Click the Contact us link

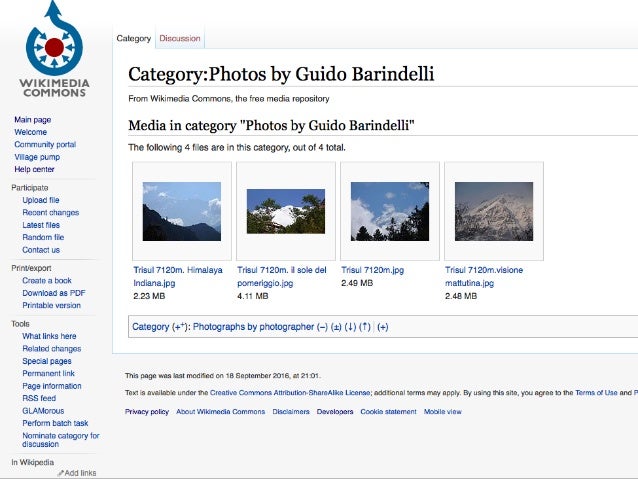coord(41,250)
